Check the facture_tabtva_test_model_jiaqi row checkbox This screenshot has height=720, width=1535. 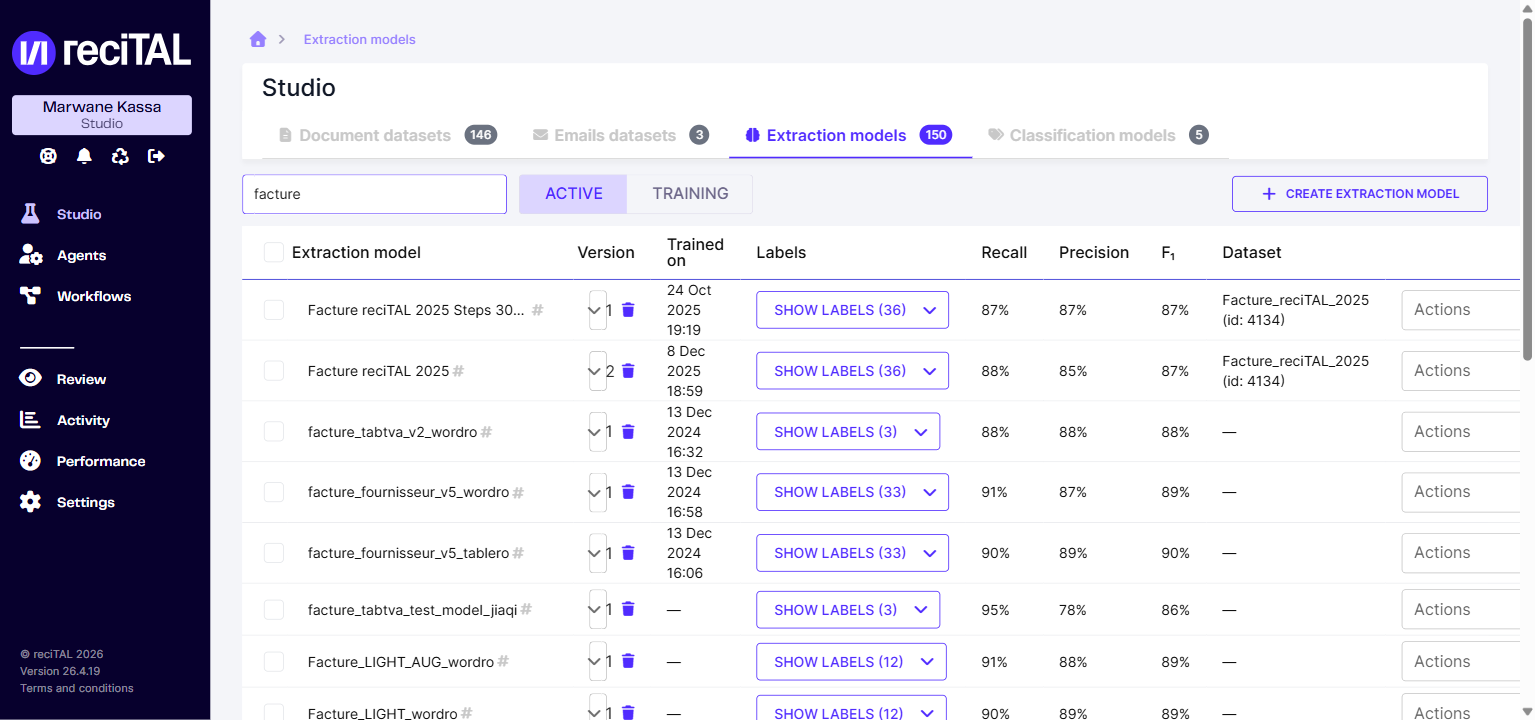point(274,610)
